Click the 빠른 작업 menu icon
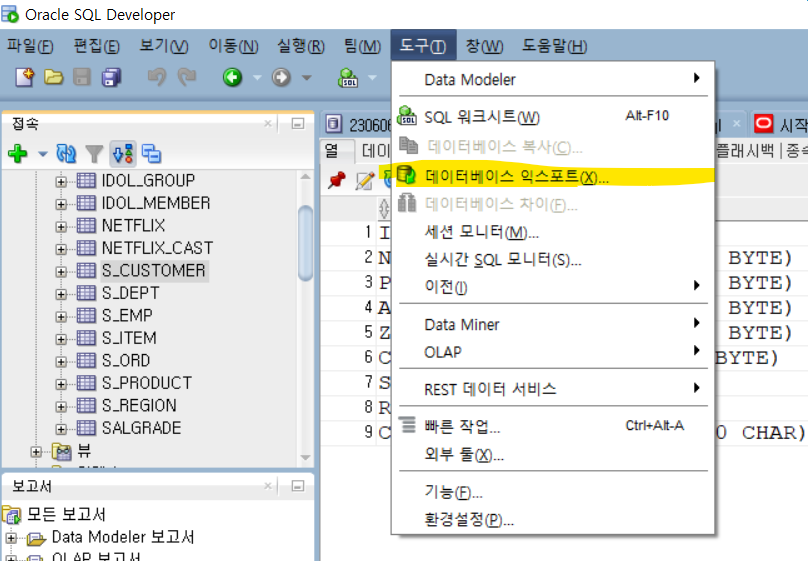Image resolution: width=808 pixels, height=561 pixels. pos(407,424)
